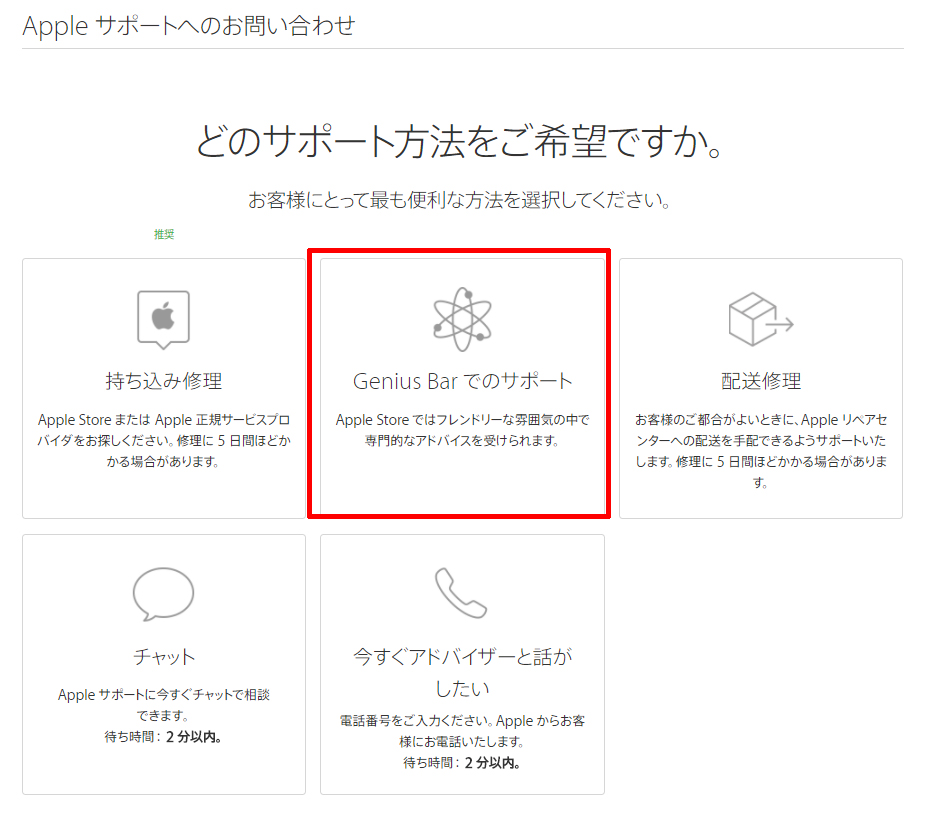942x813 pixels.
Task: Click the telephone handset icon
Action: 461,592
